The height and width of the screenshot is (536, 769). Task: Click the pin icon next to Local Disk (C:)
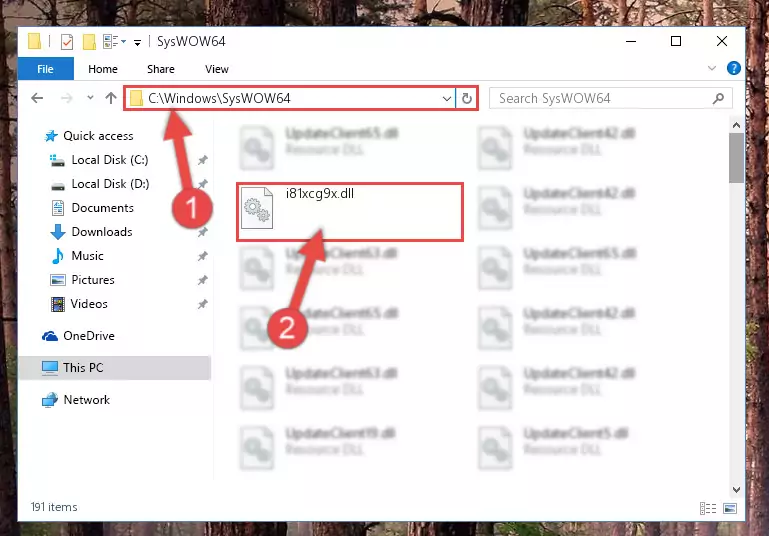click(203, 160)
